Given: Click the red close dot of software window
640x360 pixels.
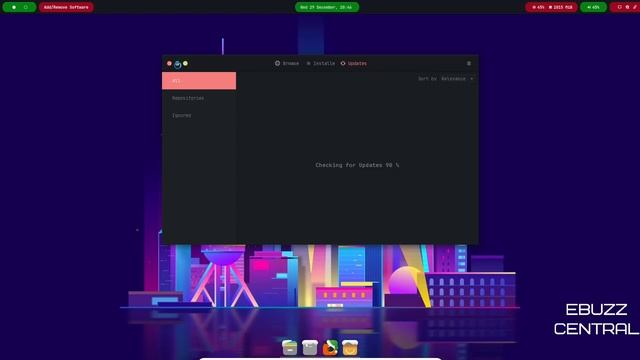Looking at the screenshot, I should (169, 64).
